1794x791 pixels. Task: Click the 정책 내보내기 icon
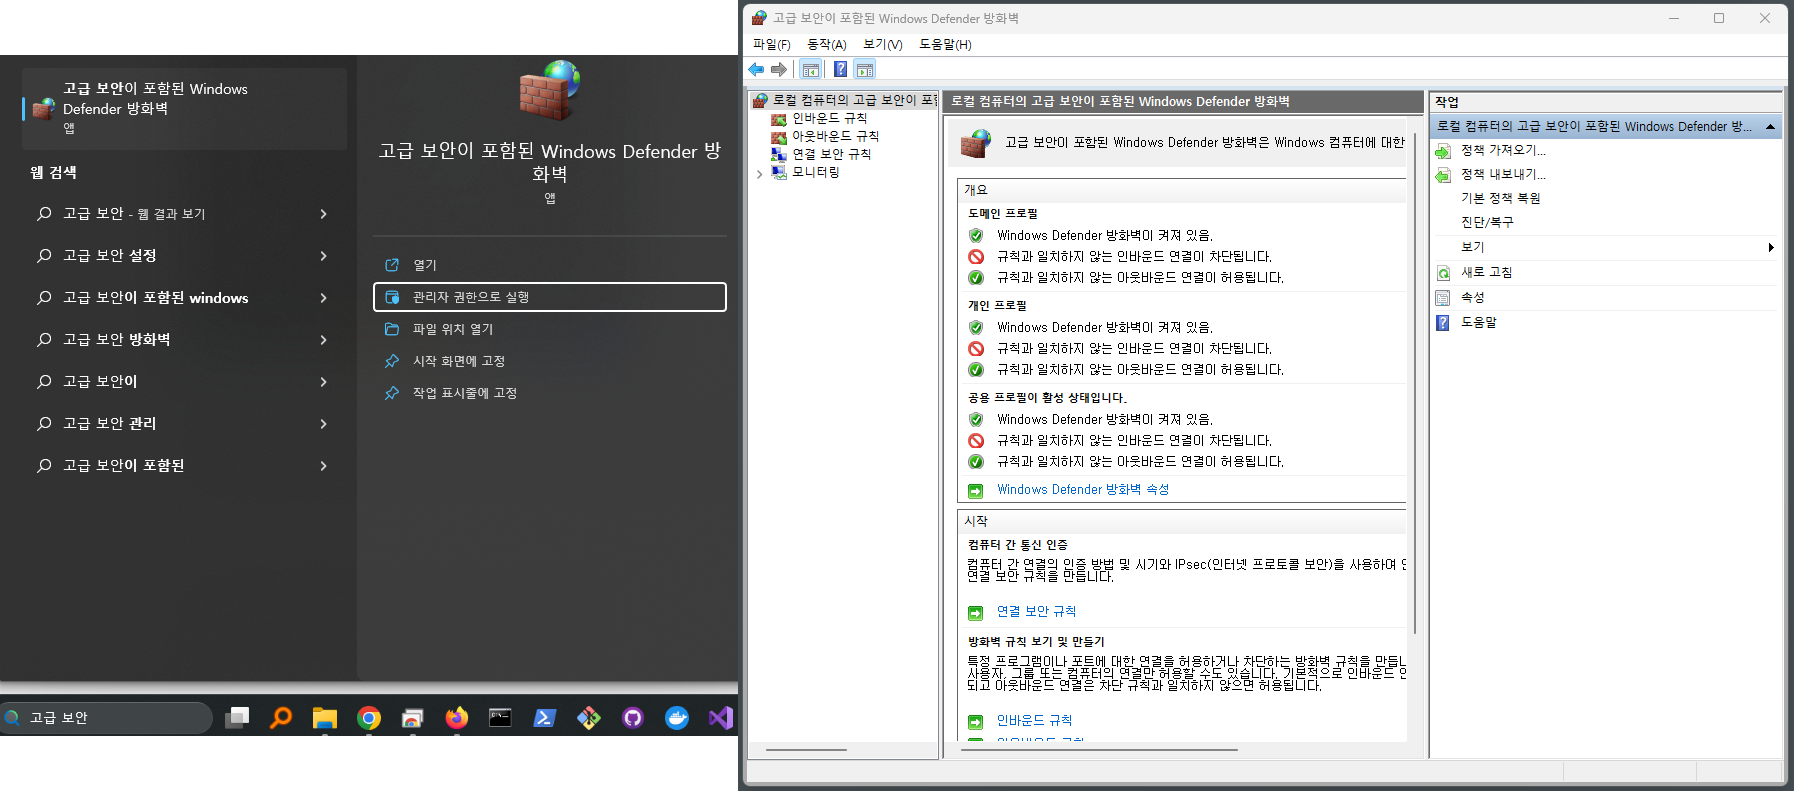click(x=1443, y=175)
